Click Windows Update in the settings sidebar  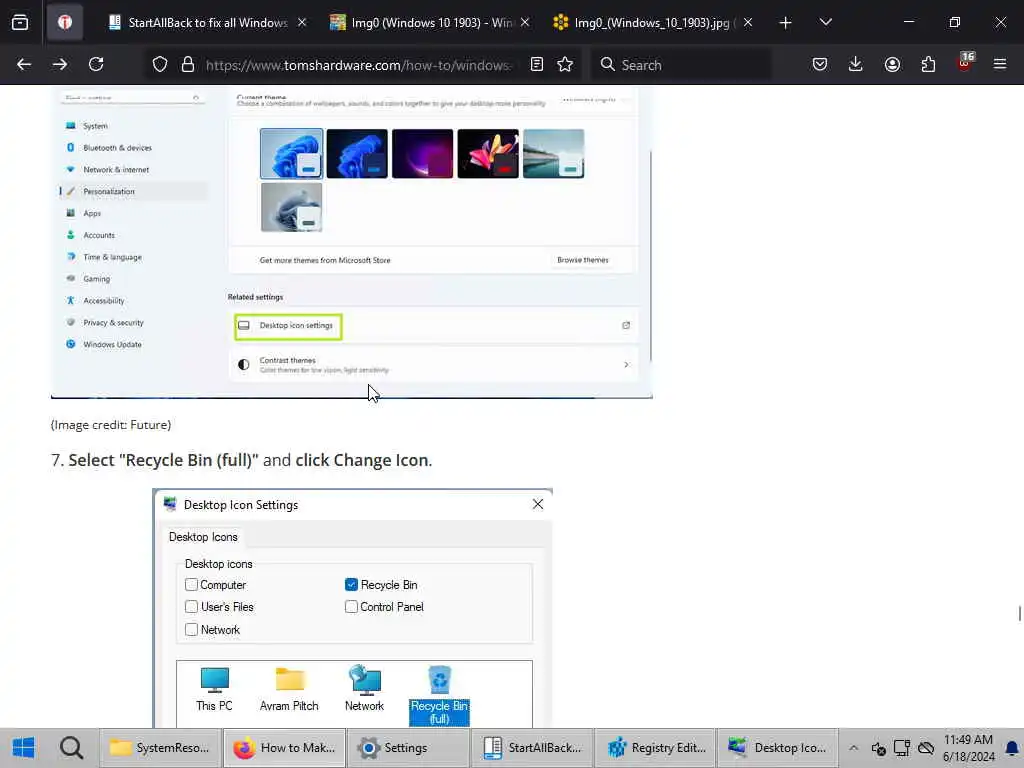point(112,344)
